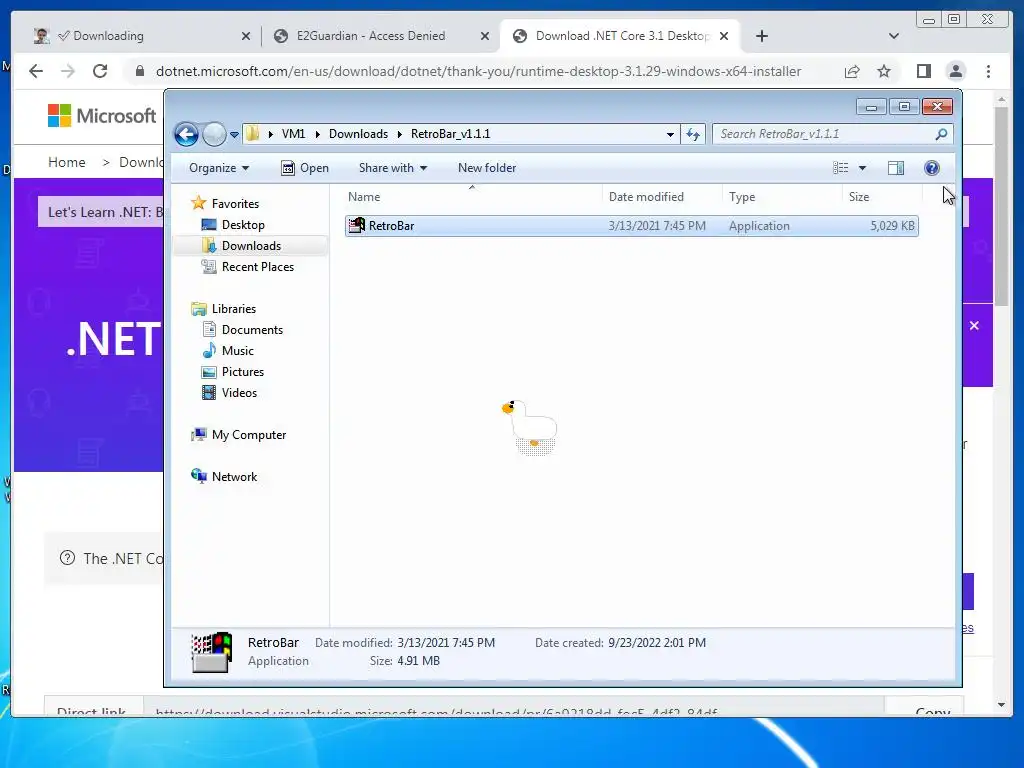The height and width of the screenshot is (768, 1024).
Task: Open the Videos library
Action: pos(229,392)
